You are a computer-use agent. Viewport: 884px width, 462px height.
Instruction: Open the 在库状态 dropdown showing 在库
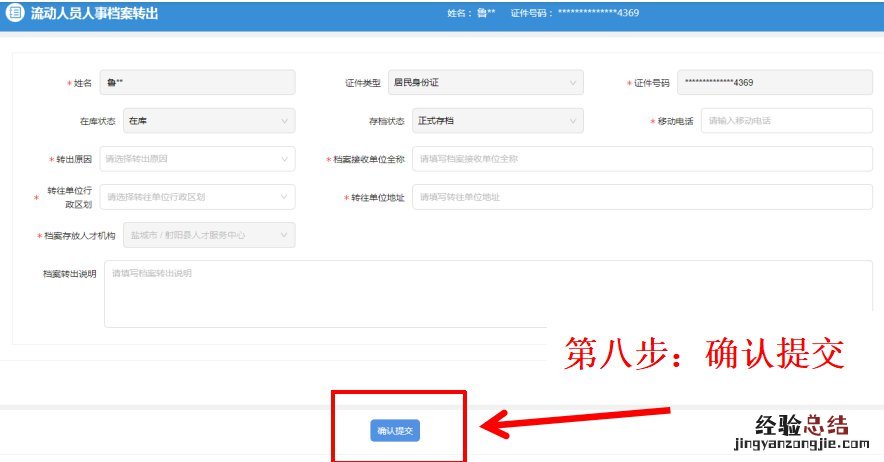click(x=209, y=121)
